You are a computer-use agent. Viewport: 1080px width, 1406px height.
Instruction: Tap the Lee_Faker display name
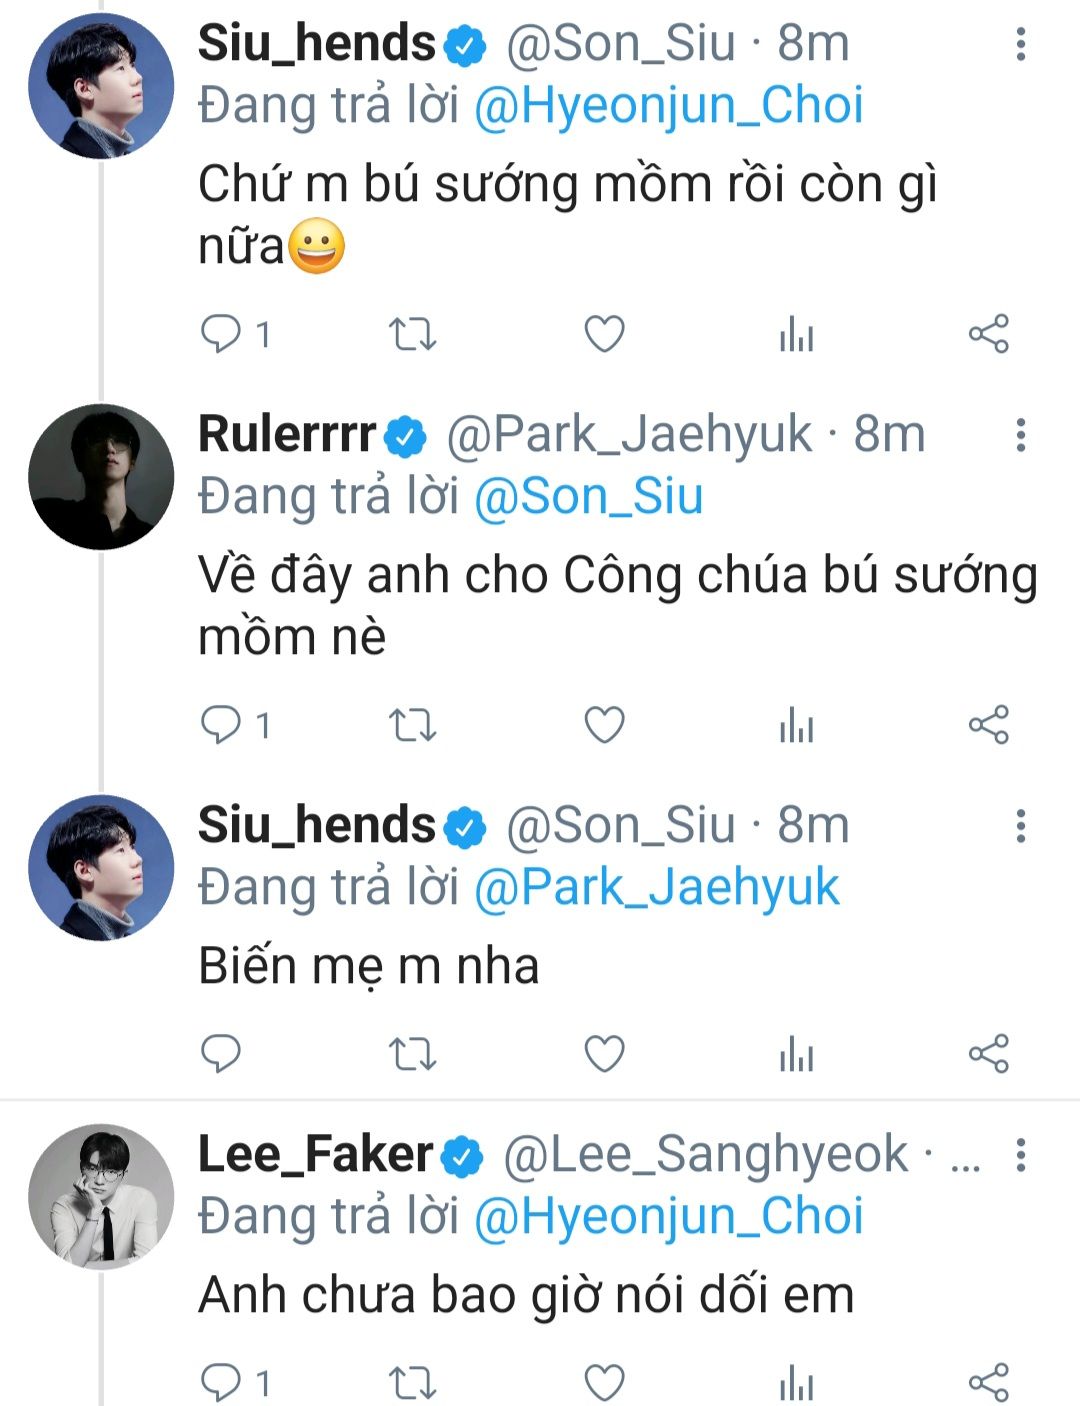coord(315,1155)
